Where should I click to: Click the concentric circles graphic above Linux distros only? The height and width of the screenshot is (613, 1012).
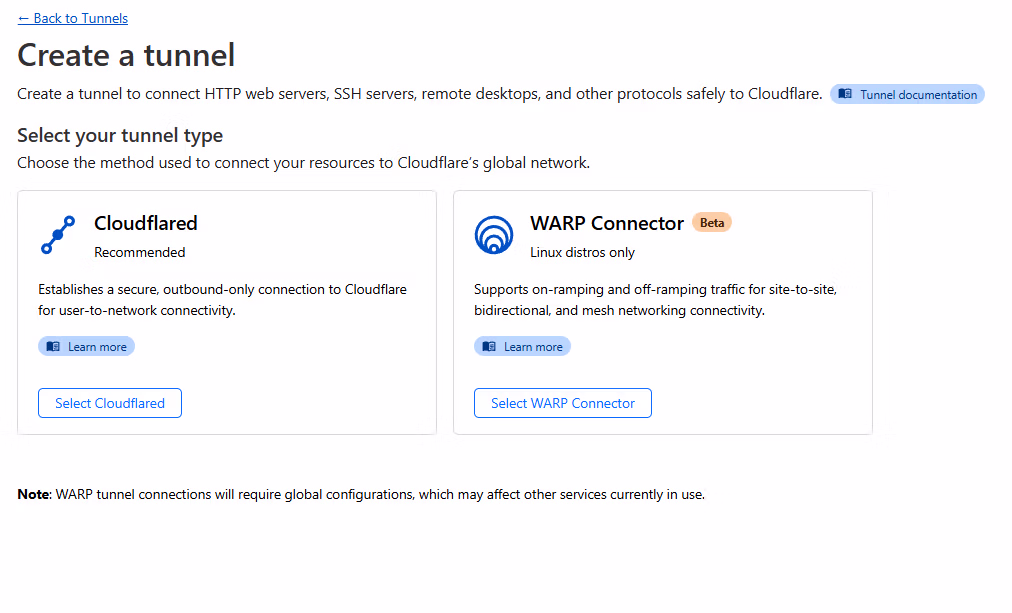coord(494,234)
